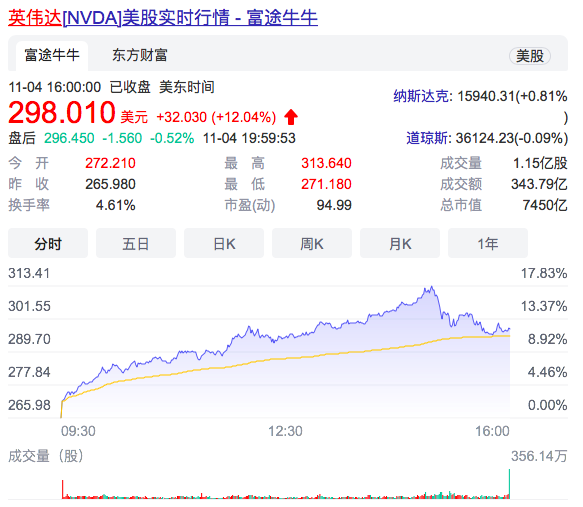Switch to the 东方财富 source tab
The width and height of the screenshot is (583, 507).
[140, 55]
